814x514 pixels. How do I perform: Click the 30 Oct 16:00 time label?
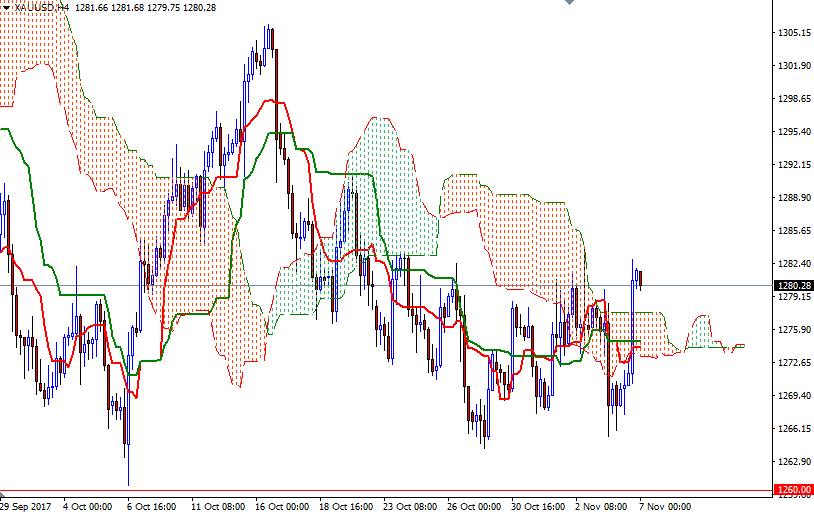pyautogui.click(x=538, y=506)
